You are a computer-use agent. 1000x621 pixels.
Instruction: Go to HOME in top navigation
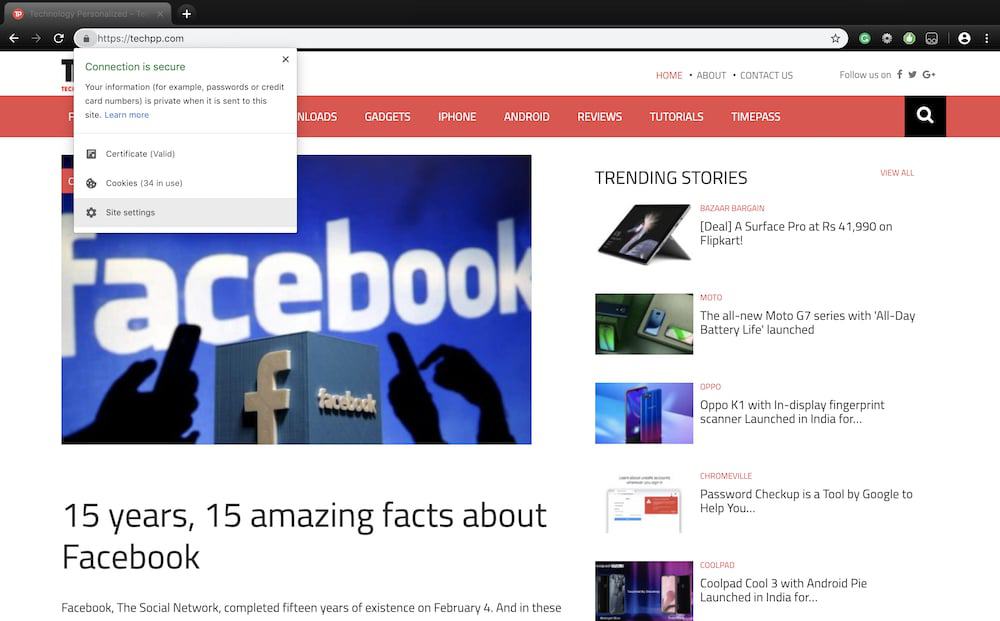coord(669,75)
